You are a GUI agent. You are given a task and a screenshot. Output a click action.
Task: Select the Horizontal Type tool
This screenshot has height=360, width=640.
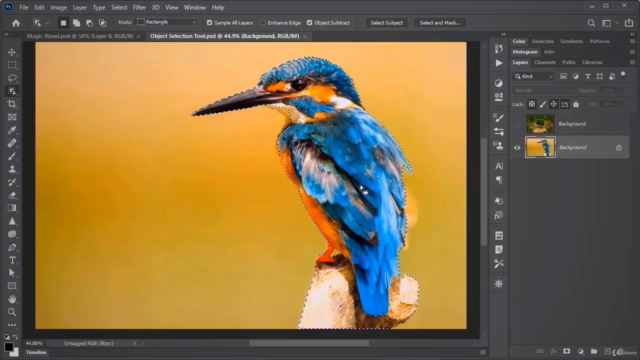[x=12, y=260]
